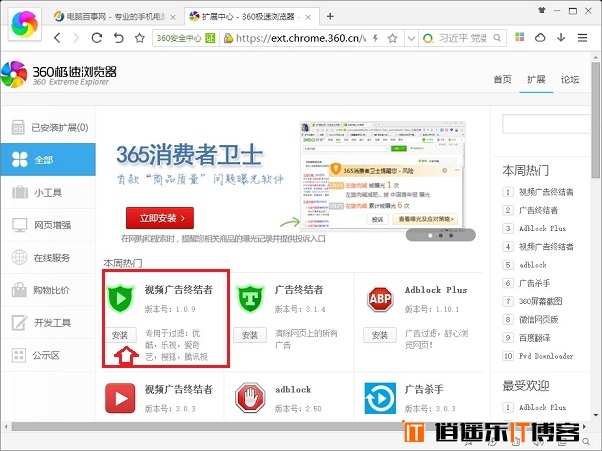Expand the address bar dropdown arrow
602x451 pixels.
411,38
